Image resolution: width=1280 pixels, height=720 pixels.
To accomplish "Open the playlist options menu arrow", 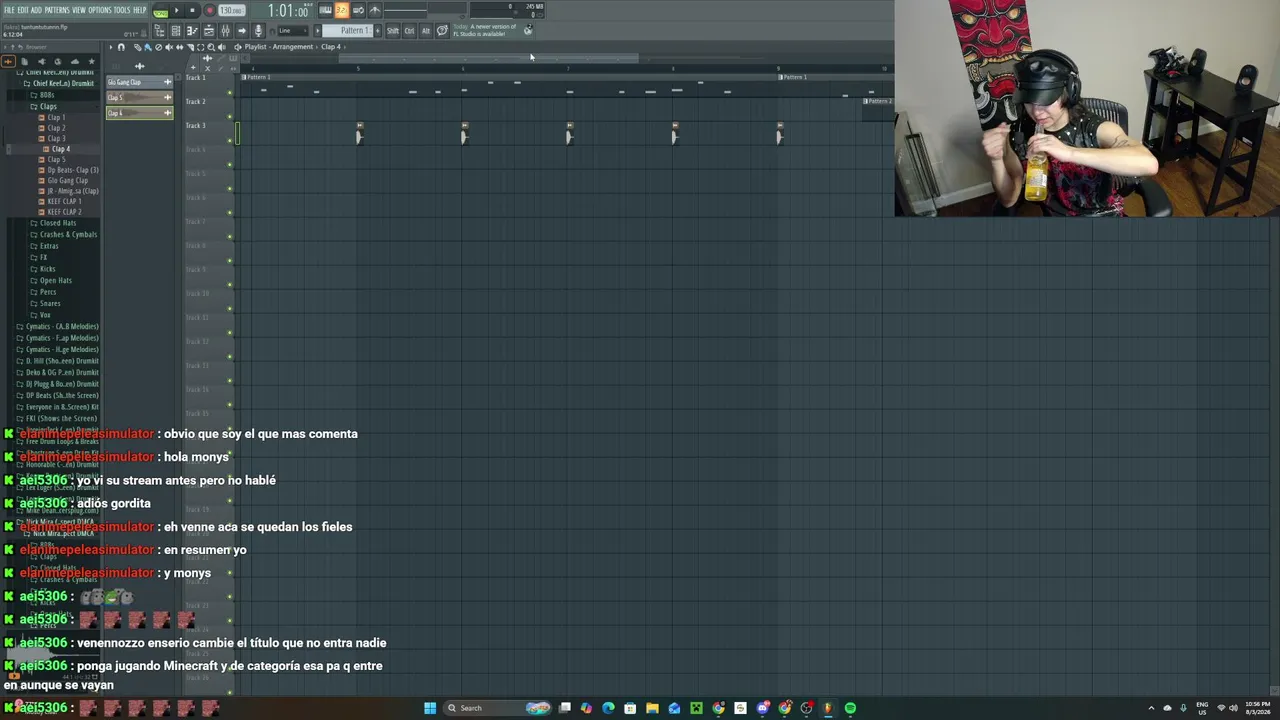I will 110,47.
